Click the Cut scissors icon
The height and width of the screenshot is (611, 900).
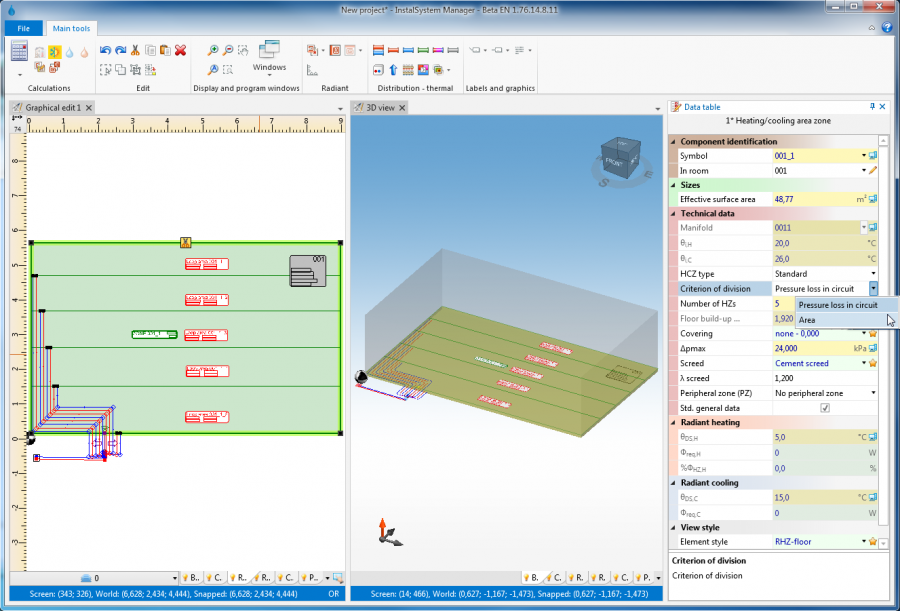pos(135,51)
